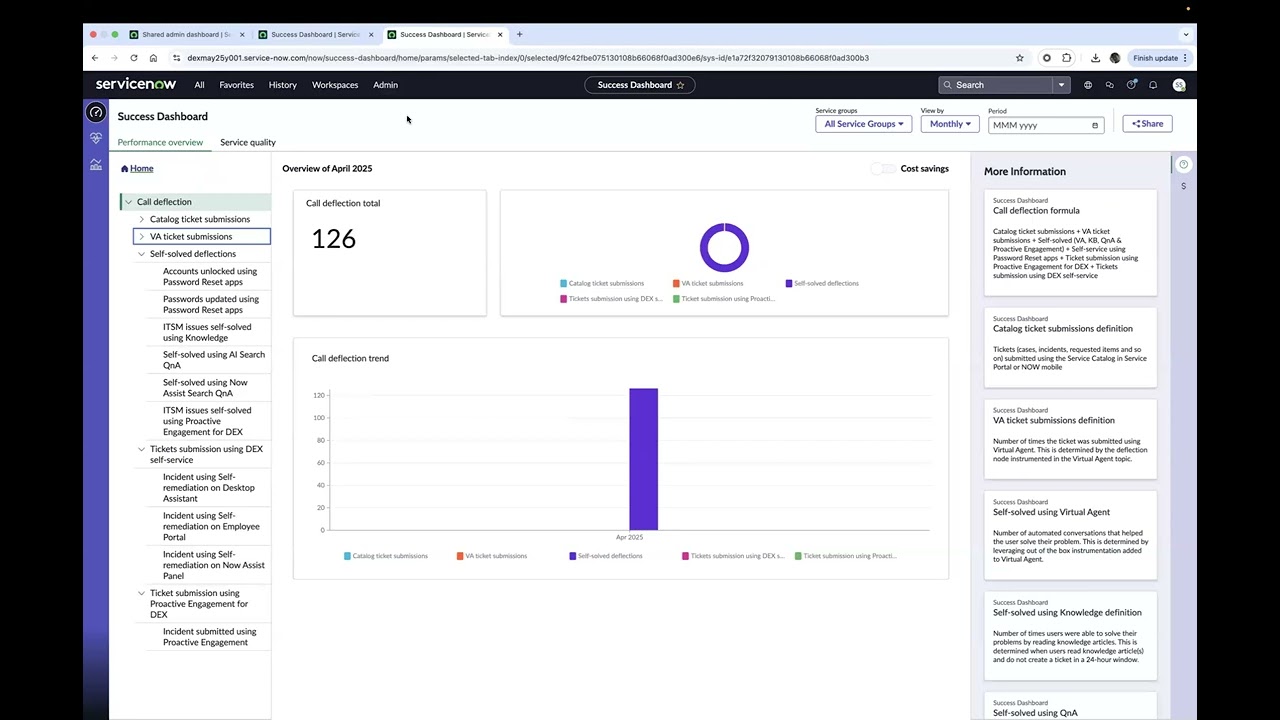Open the chat conversations icon
Viewport: 1280px width, 720px height.
pos(1110,85)
